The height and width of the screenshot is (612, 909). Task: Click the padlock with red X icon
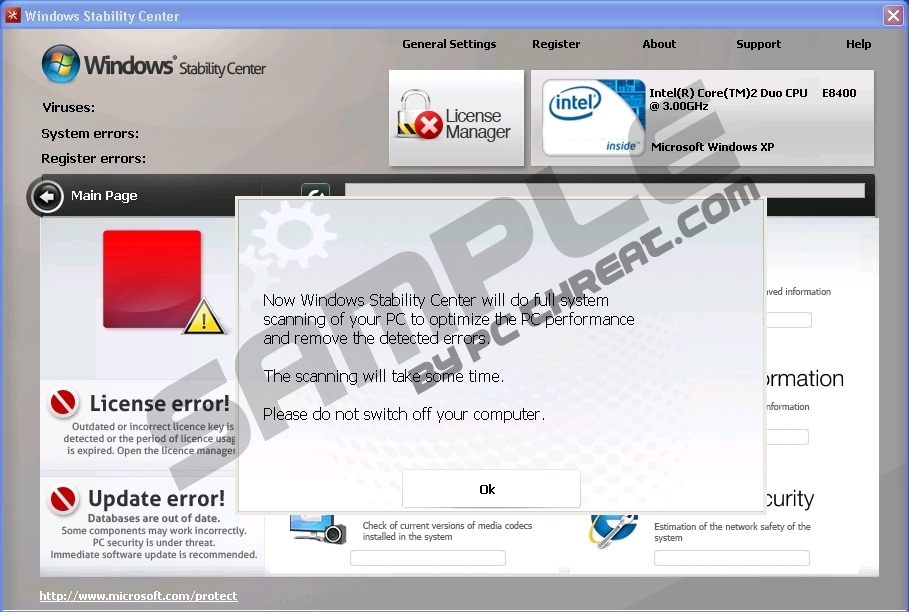(x=419, y=115)
